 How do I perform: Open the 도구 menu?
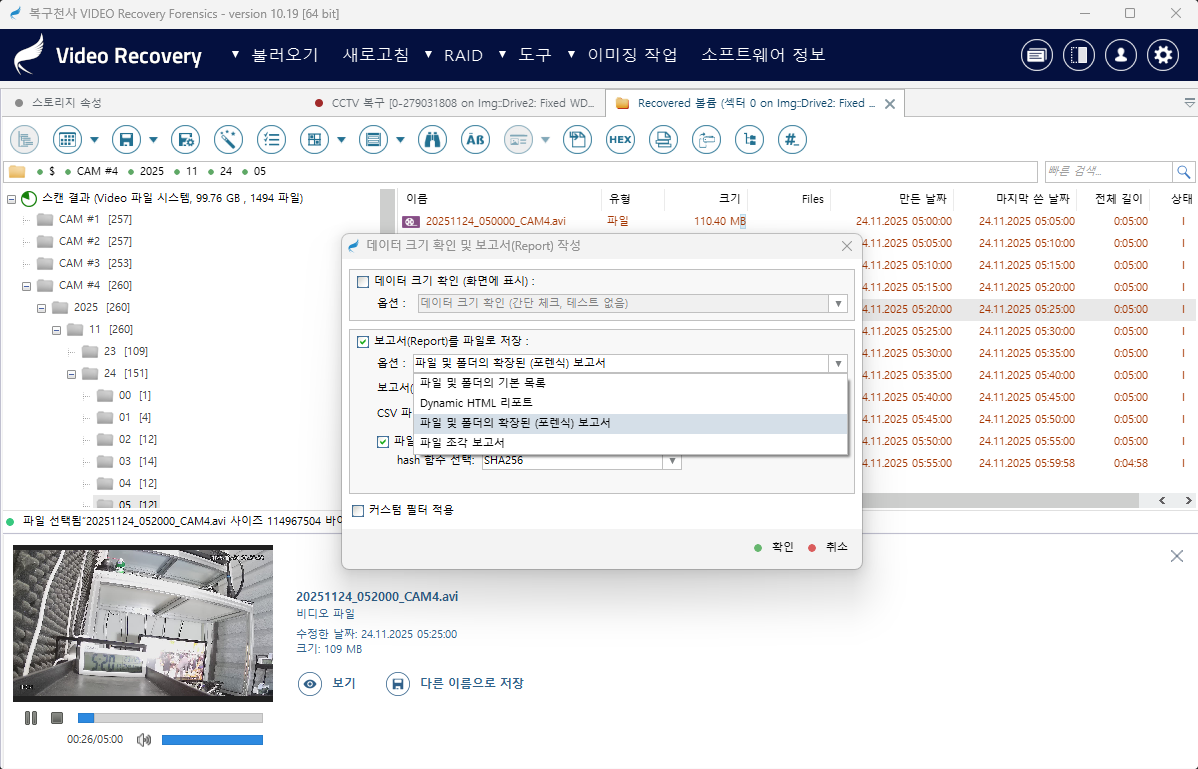coord(534,55)
